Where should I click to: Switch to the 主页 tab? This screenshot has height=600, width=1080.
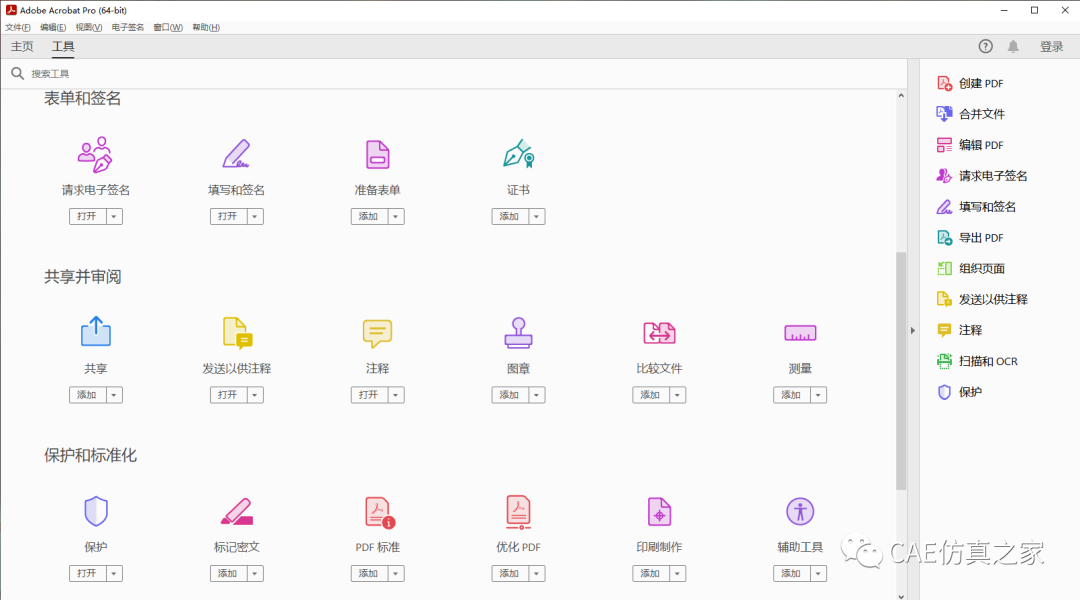22,46
